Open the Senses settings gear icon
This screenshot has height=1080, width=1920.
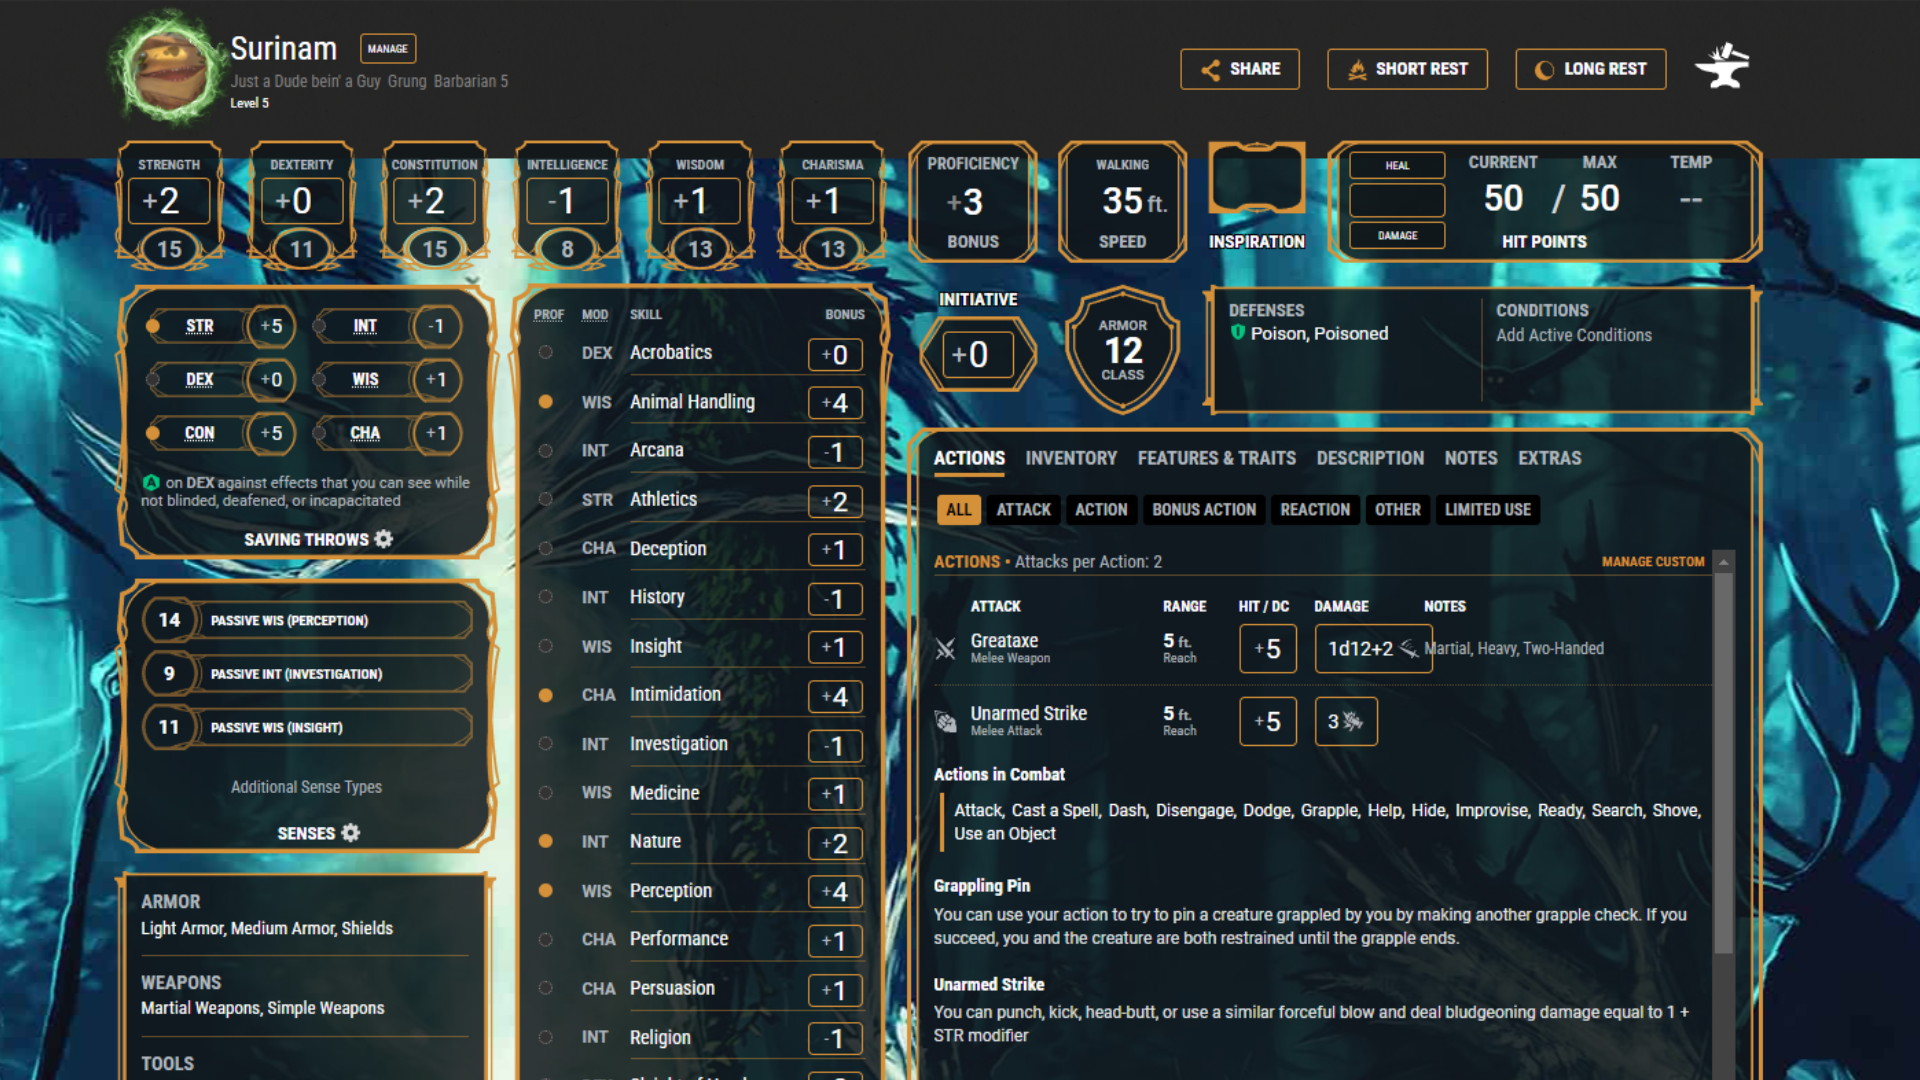351,833
